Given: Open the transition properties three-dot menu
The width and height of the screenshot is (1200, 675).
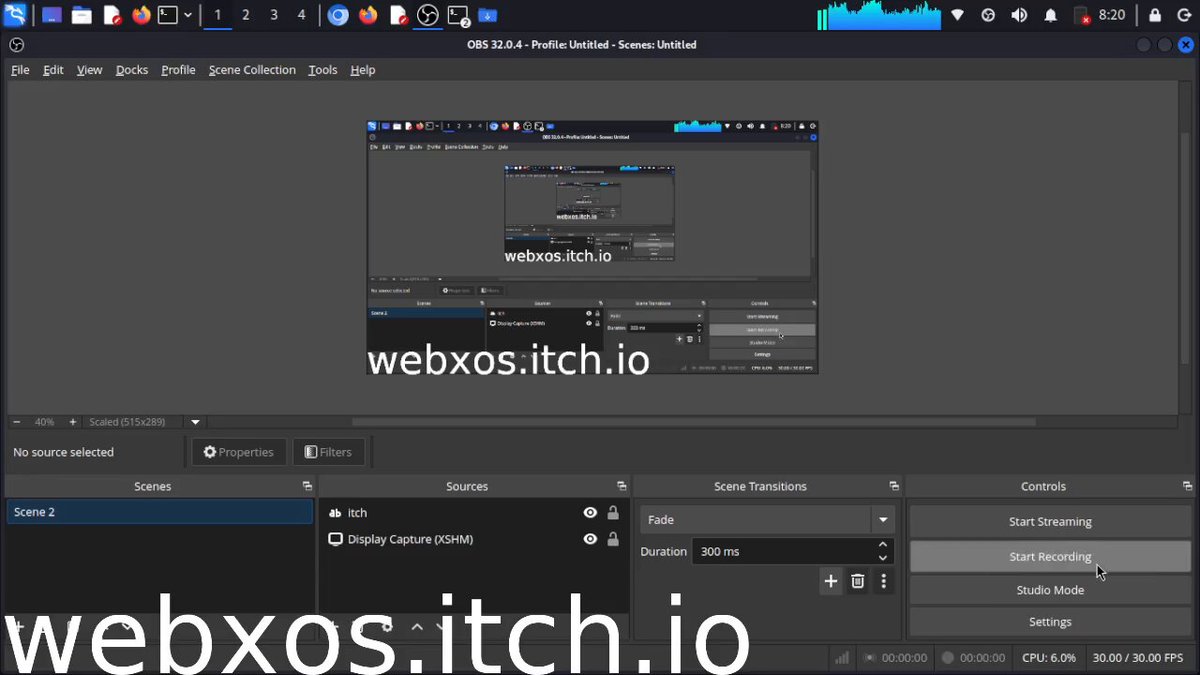Looking at the screenshot, I should coord(884,581).
